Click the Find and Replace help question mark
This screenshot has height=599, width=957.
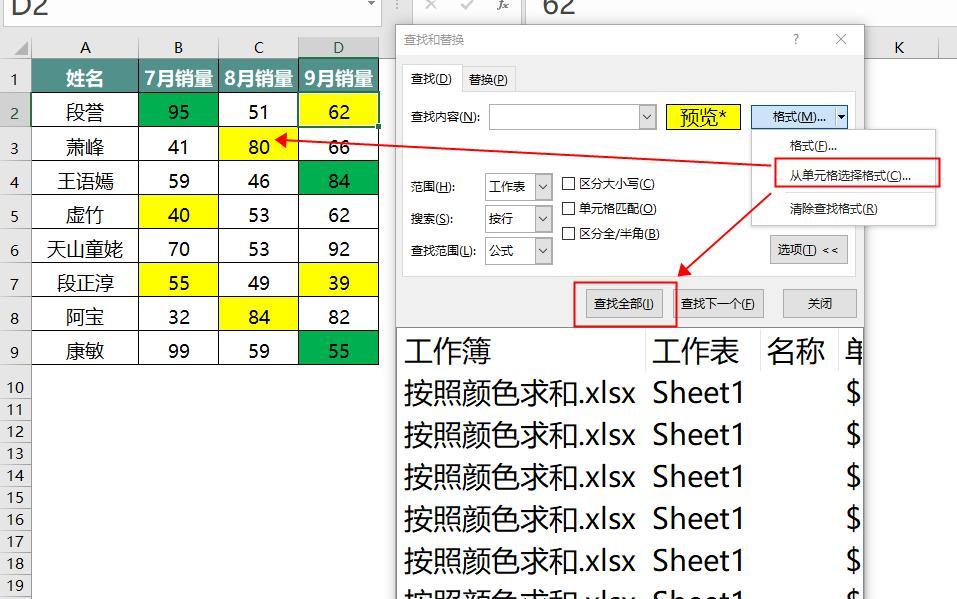click(796, 39)
